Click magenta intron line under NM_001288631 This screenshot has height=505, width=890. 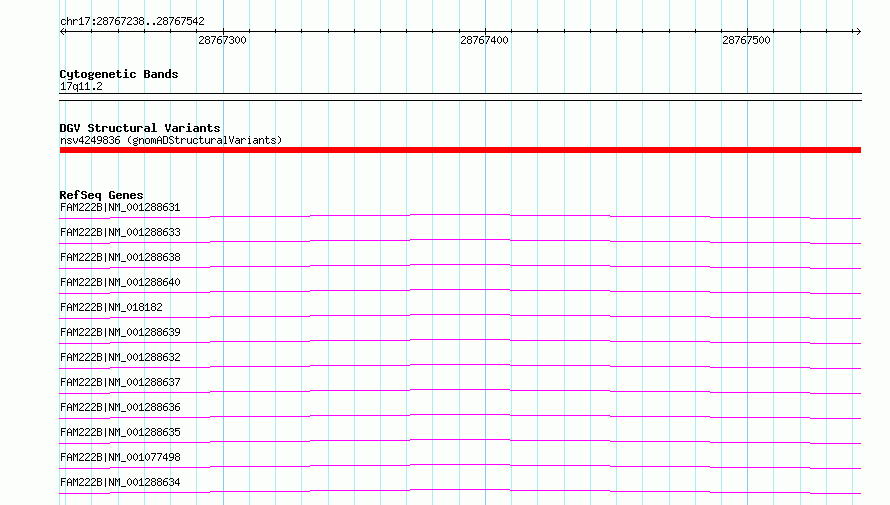[460, 215]
